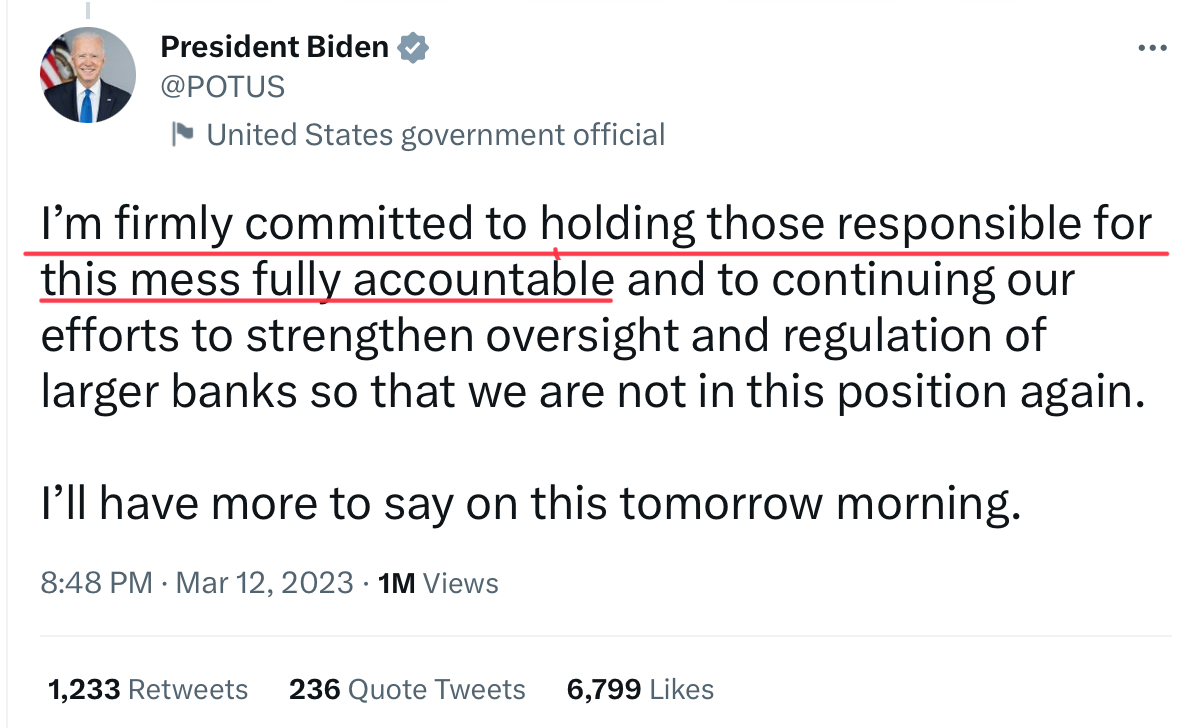Screen dimensions: 1193x728
Task: Click the United States government official label
Action: [436, 135]
